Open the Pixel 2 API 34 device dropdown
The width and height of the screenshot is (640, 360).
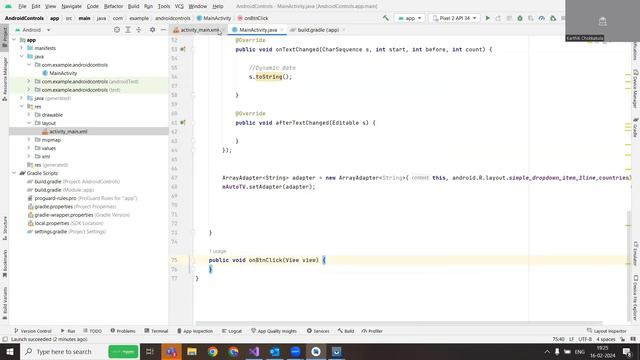click(x=454, y=18)
